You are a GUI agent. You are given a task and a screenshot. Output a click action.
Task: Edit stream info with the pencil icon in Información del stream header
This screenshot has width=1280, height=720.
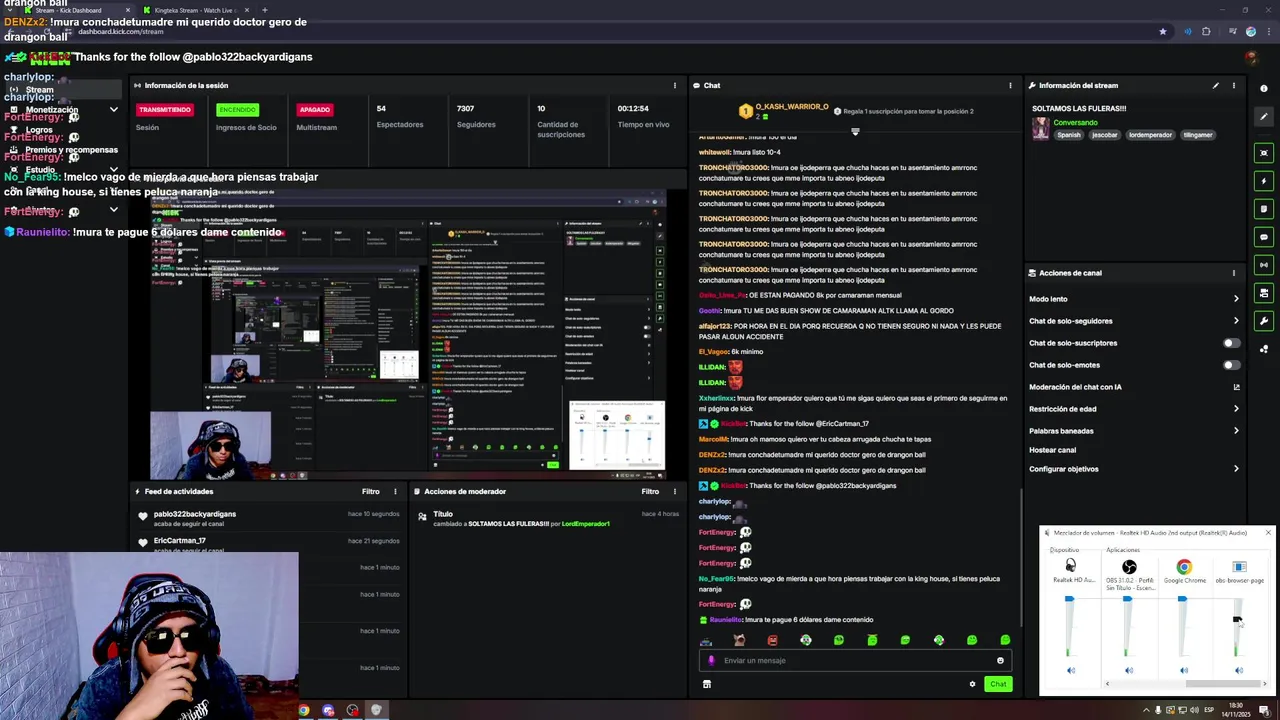point(1216,85)
